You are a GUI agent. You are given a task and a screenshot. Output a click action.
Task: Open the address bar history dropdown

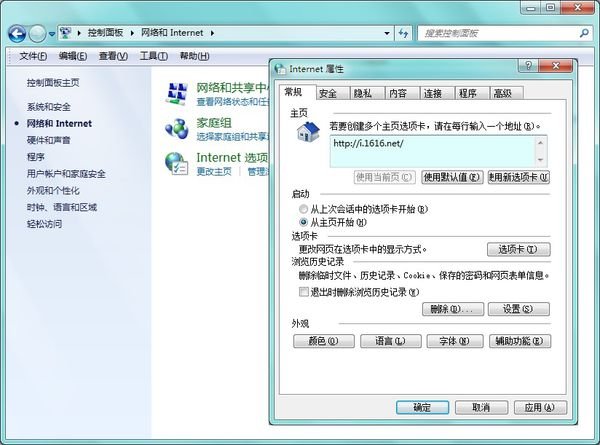click(387, 33)
